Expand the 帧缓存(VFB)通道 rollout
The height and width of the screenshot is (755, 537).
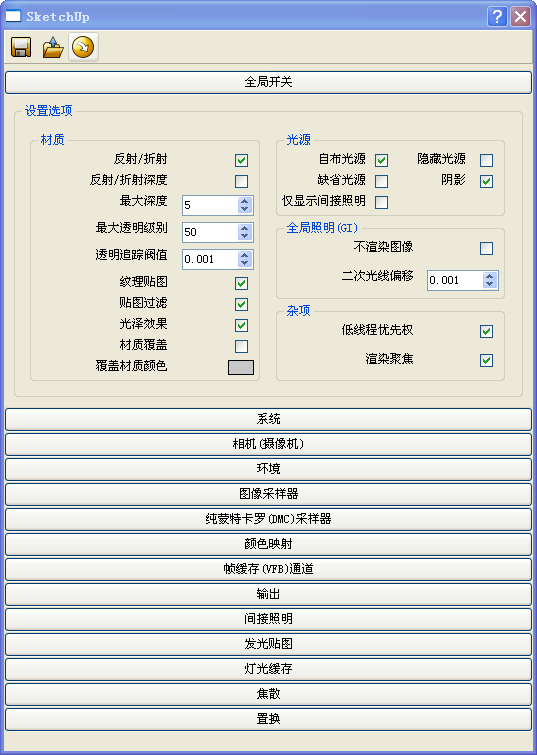tap(268, 570)
